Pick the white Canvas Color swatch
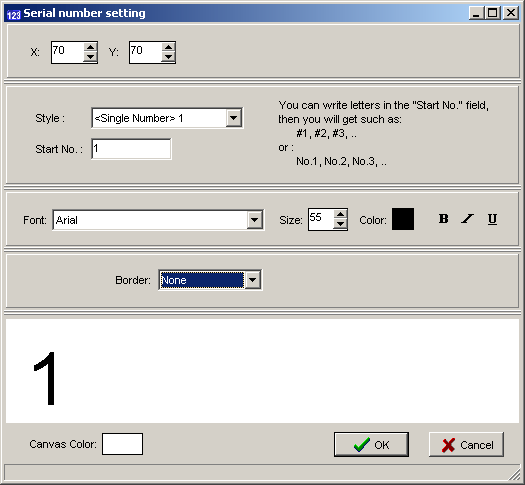This screenshot has height=485, width=525. point(122,444)
